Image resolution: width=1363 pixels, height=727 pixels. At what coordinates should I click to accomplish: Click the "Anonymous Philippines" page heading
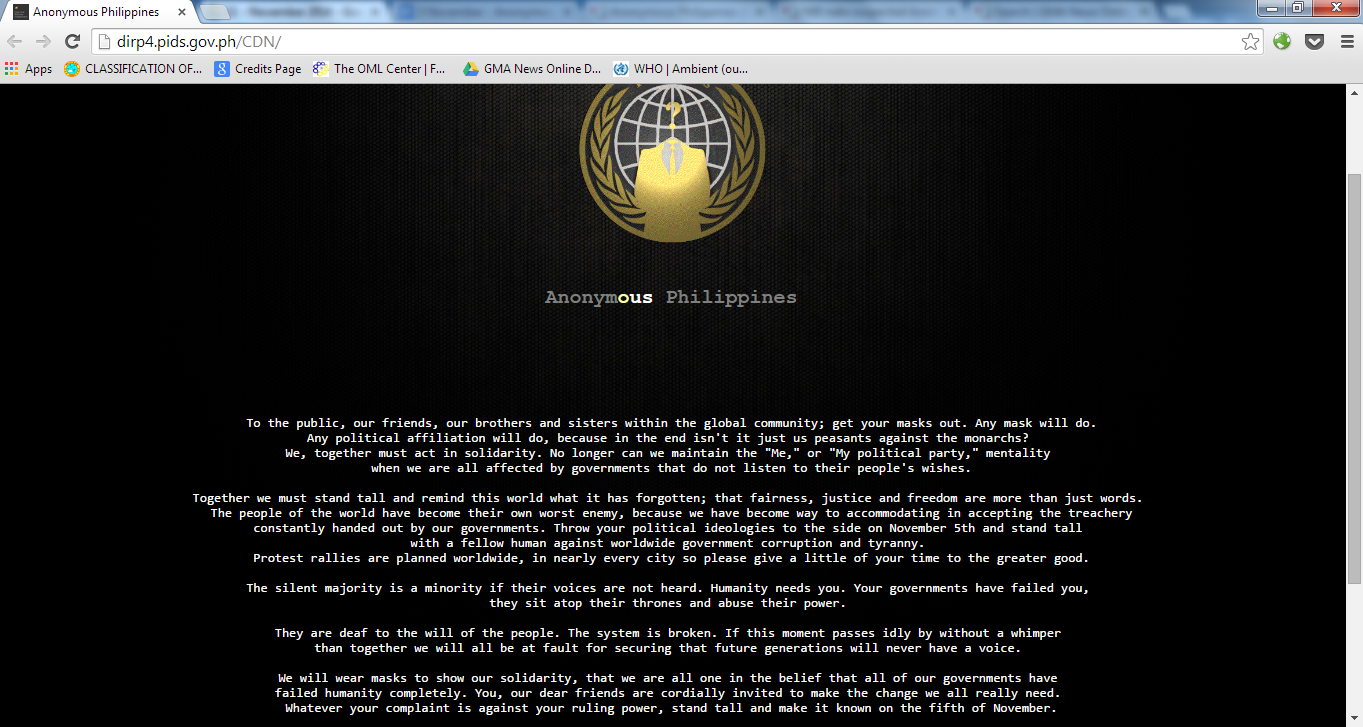[671, 297]
